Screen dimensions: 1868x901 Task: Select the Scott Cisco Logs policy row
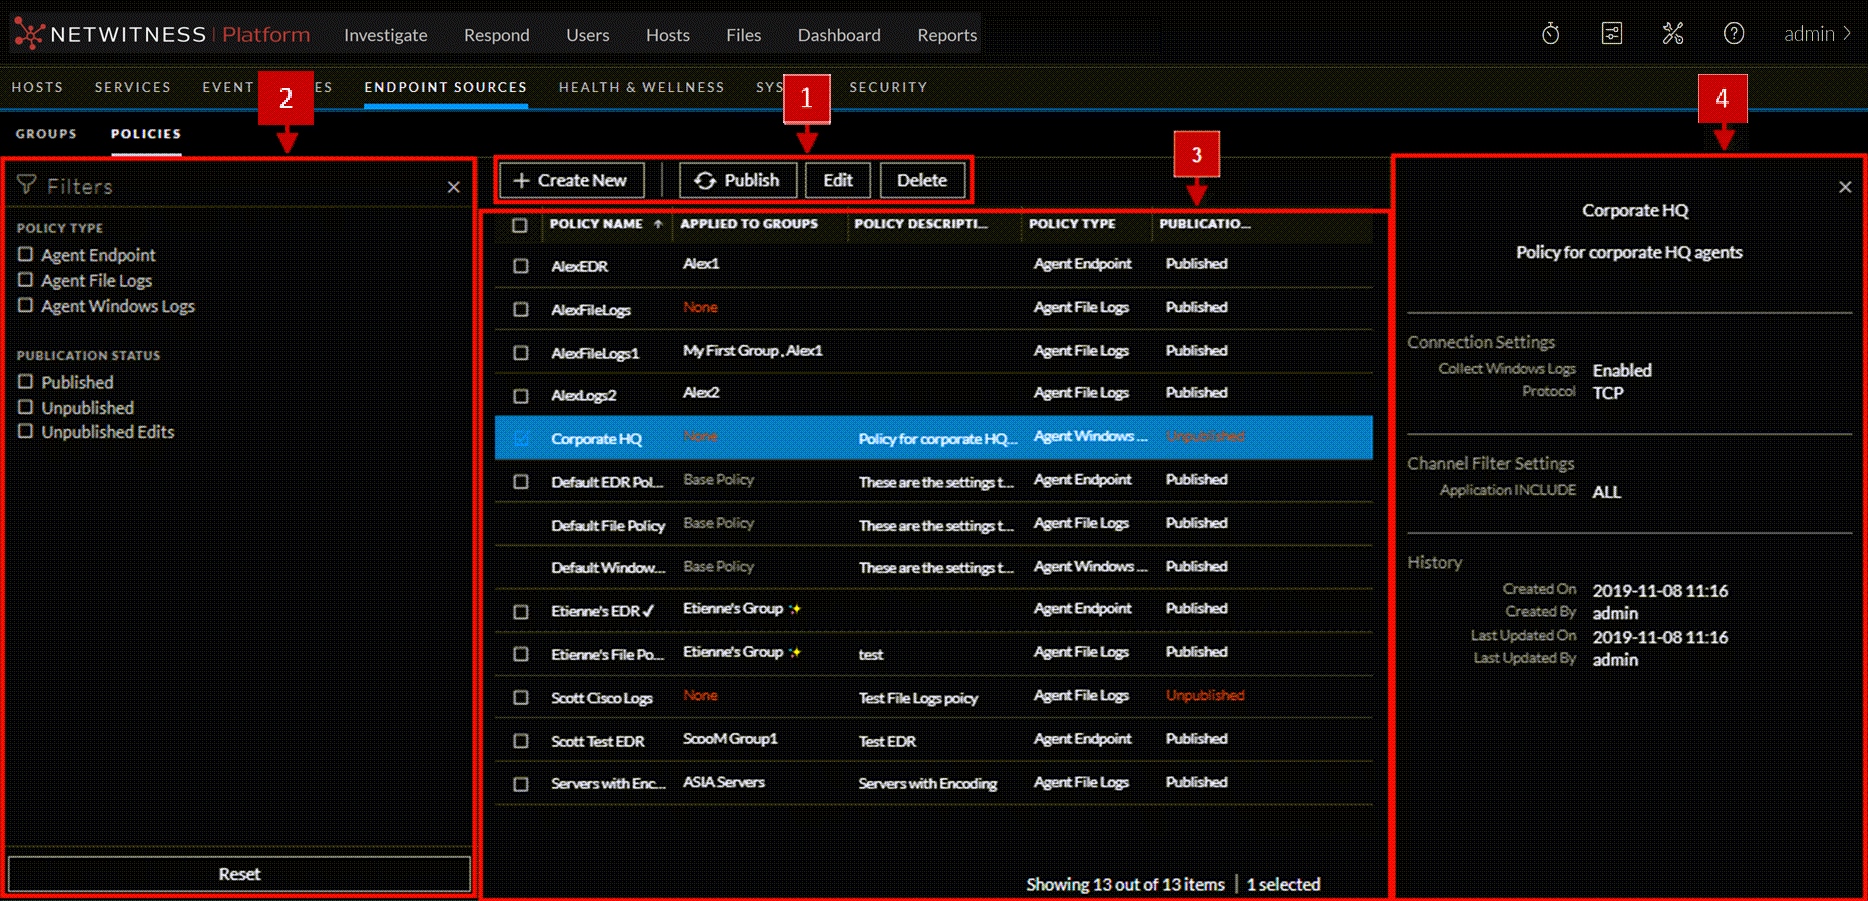pyautogui.click(x=601, y=697)
